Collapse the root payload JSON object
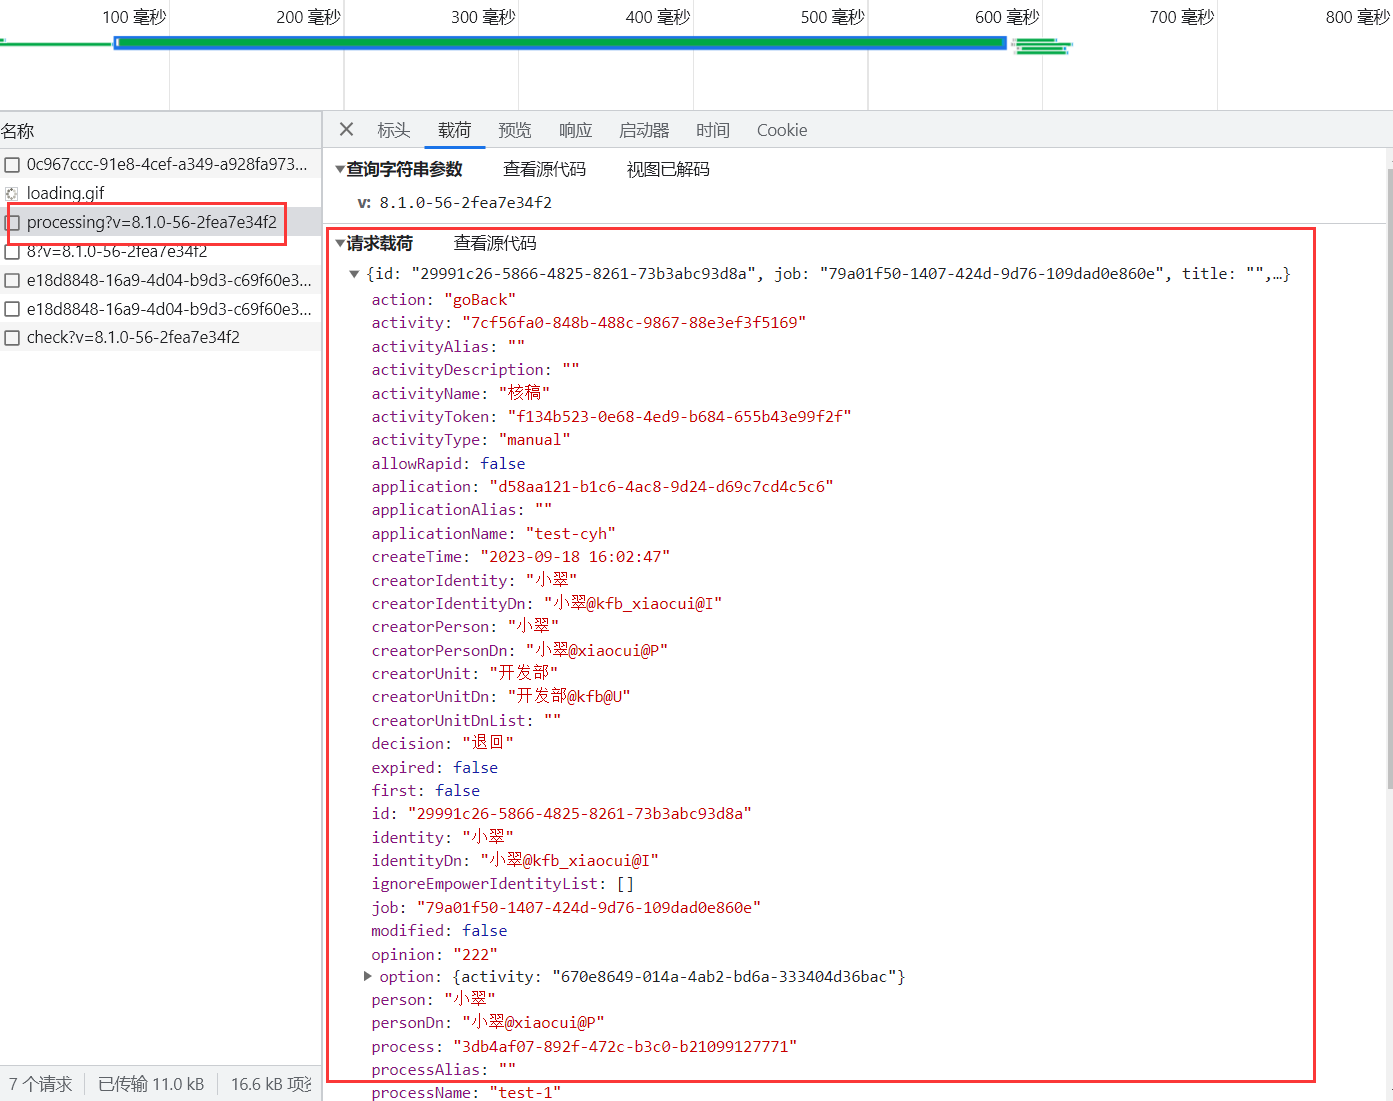Screen dimensions: 1393x1101 [x=354, y=274]
